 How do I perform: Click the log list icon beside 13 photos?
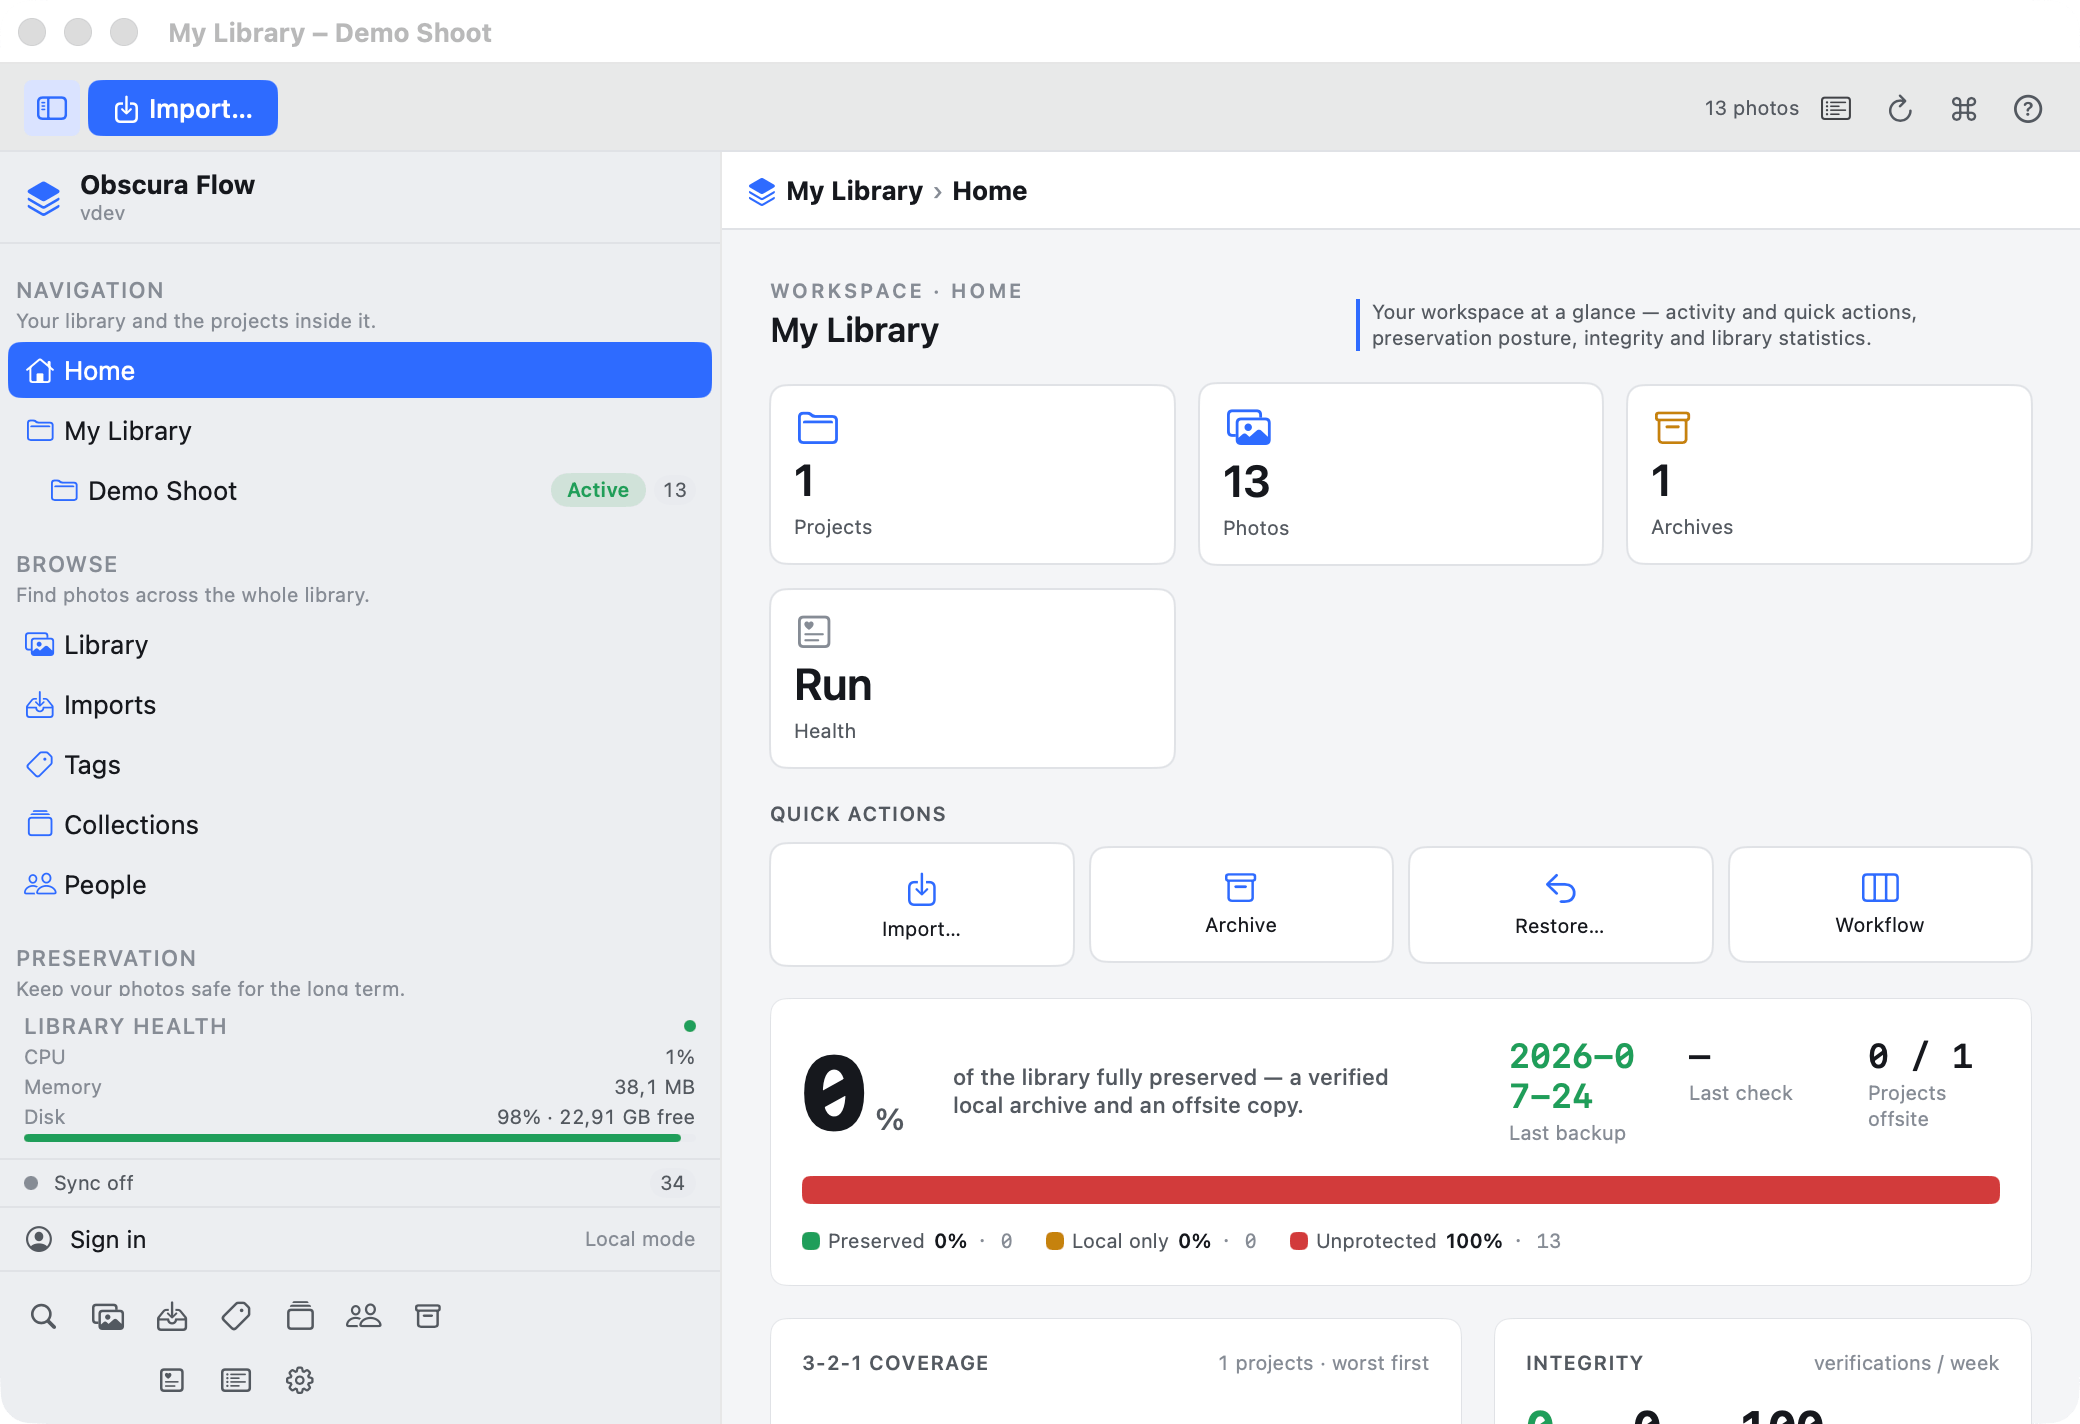[x=1836, y=108]
